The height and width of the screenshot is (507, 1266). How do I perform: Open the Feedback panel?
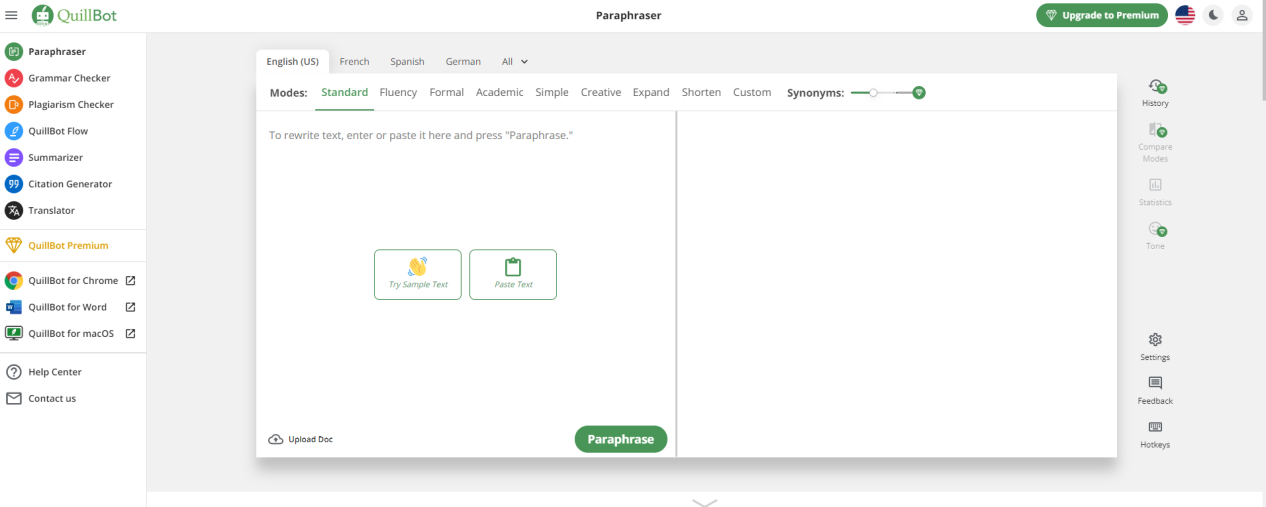1155,391
